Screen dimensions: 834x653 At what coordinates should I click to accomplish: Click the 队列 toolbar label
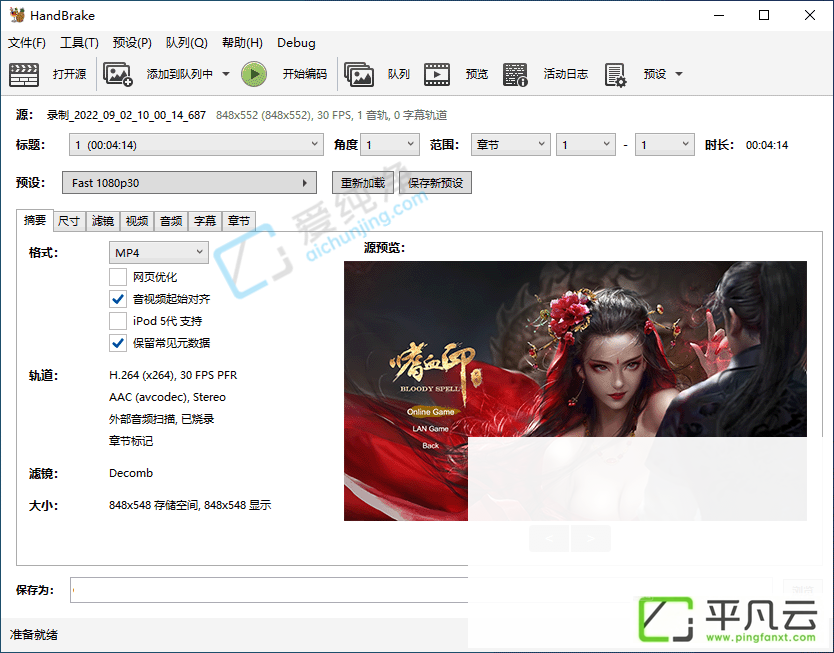398,74
